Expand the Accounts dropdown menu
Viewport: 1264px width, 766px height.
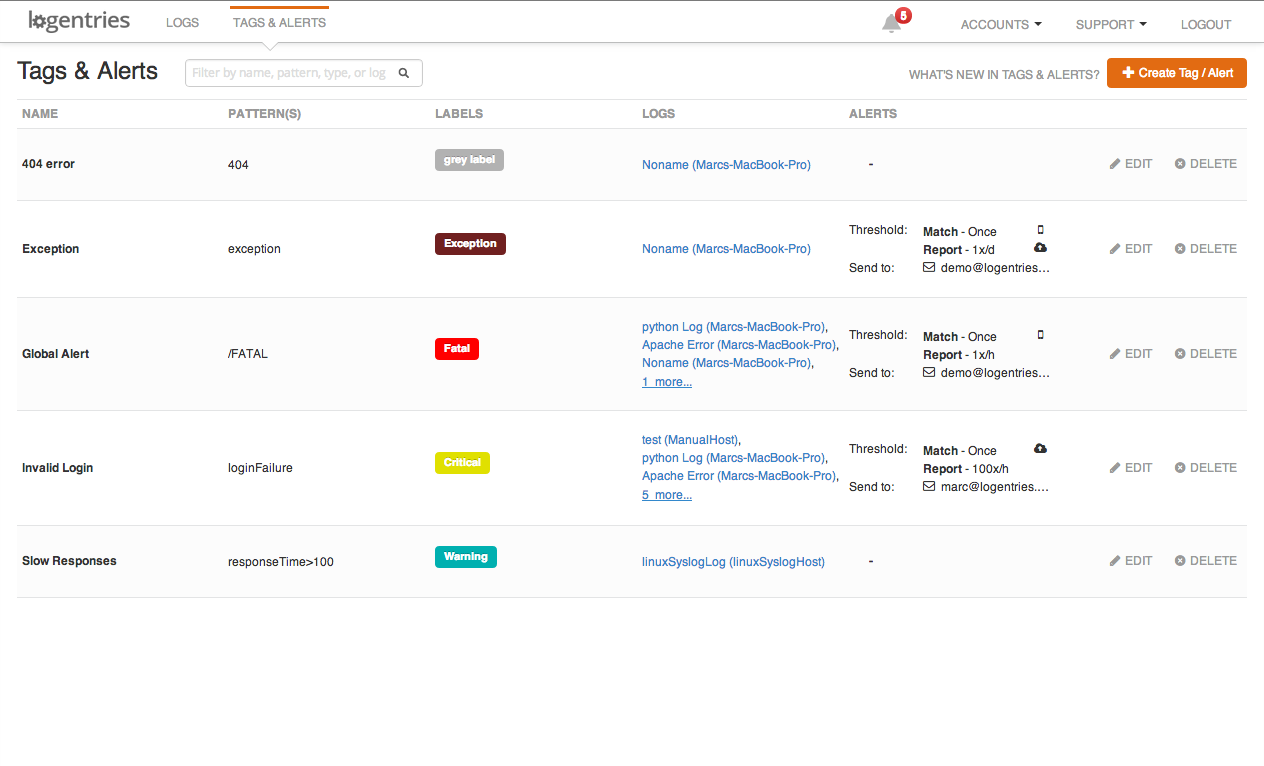[x=1000, y=24]
